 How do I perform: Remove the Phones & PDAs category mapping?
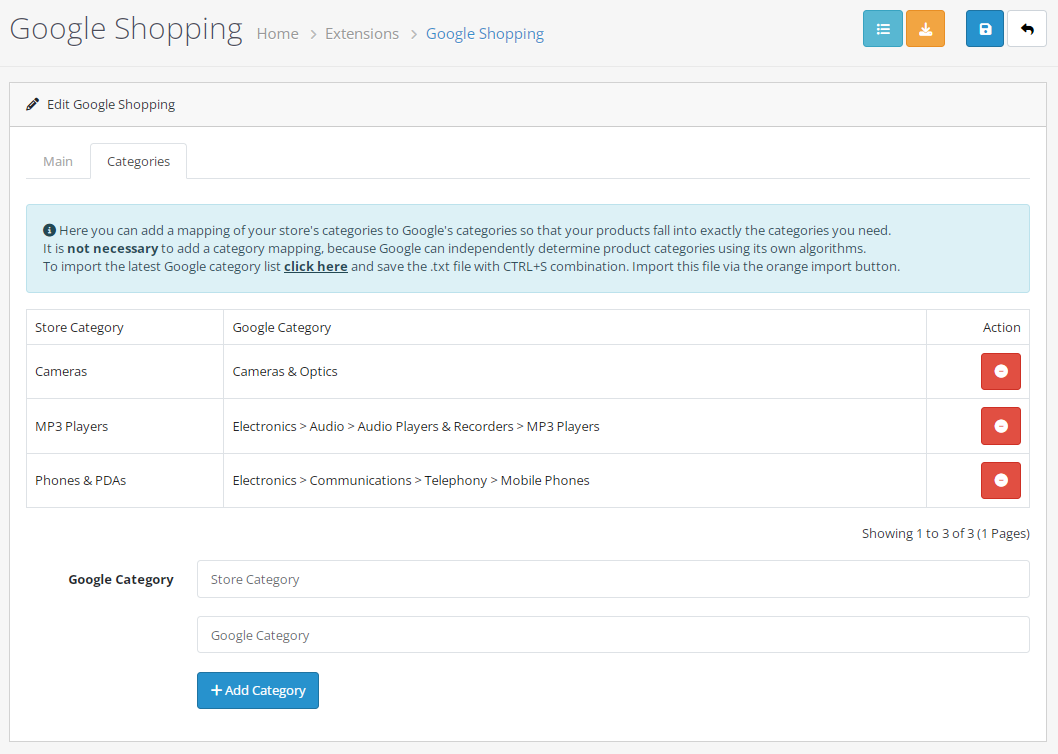[1001, 480]
